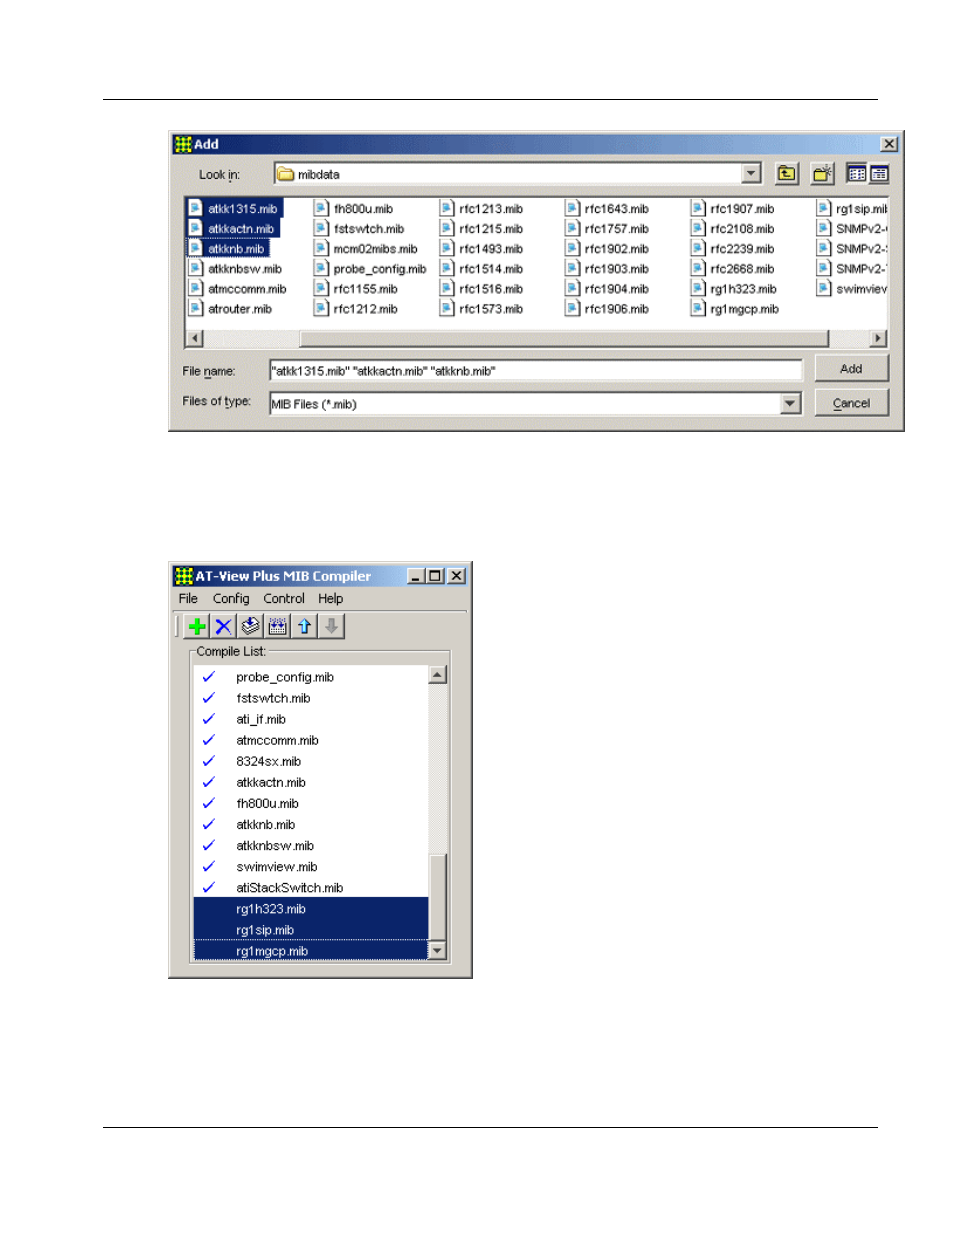Open the Files of type dropdown
The width and height of the screenshot is (954, 1235).
tap(790, 403)
